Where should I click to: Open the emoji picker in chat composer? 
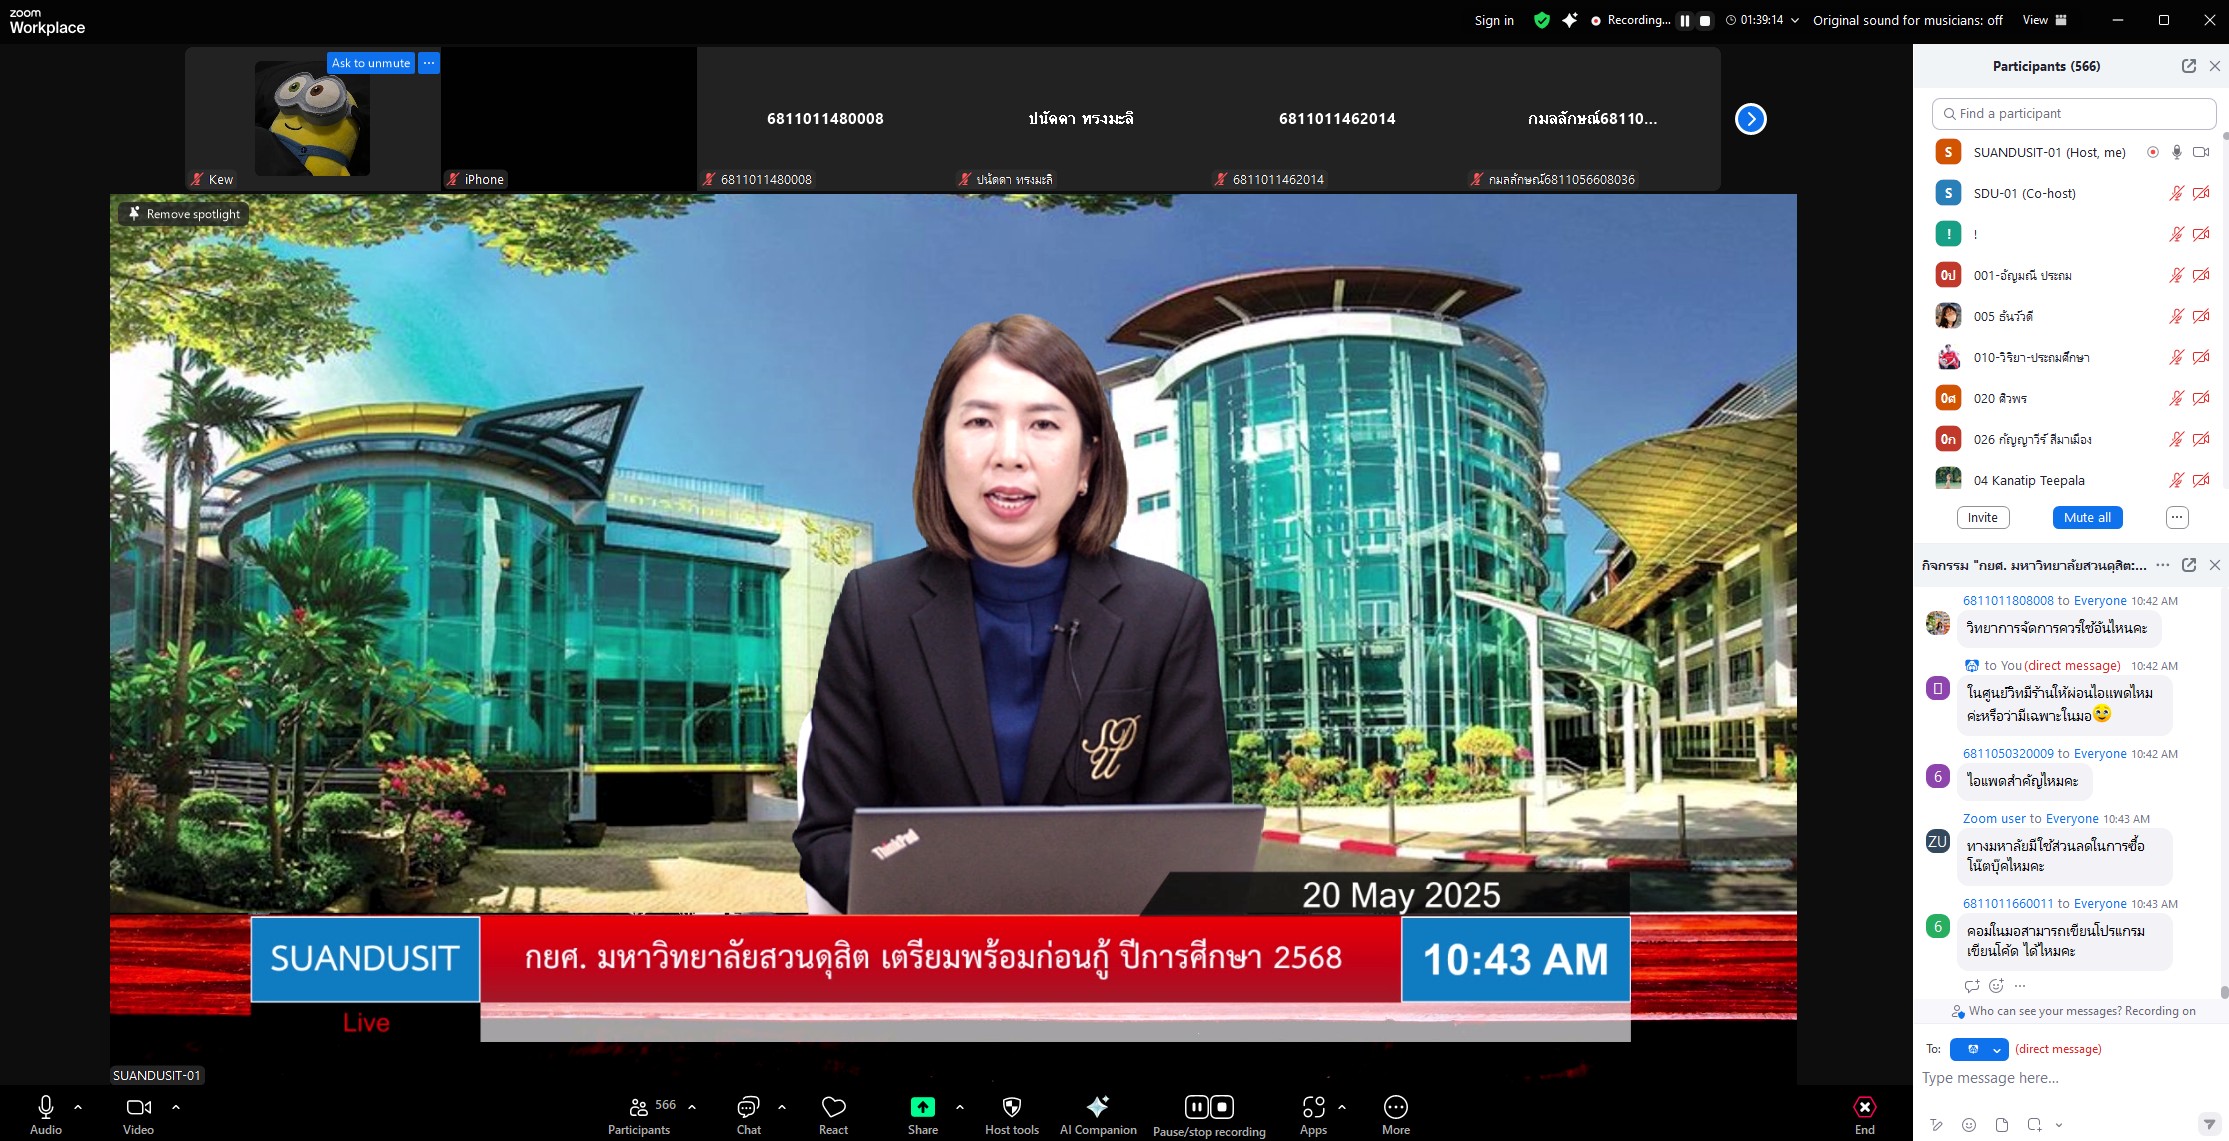(1969, 1125)
